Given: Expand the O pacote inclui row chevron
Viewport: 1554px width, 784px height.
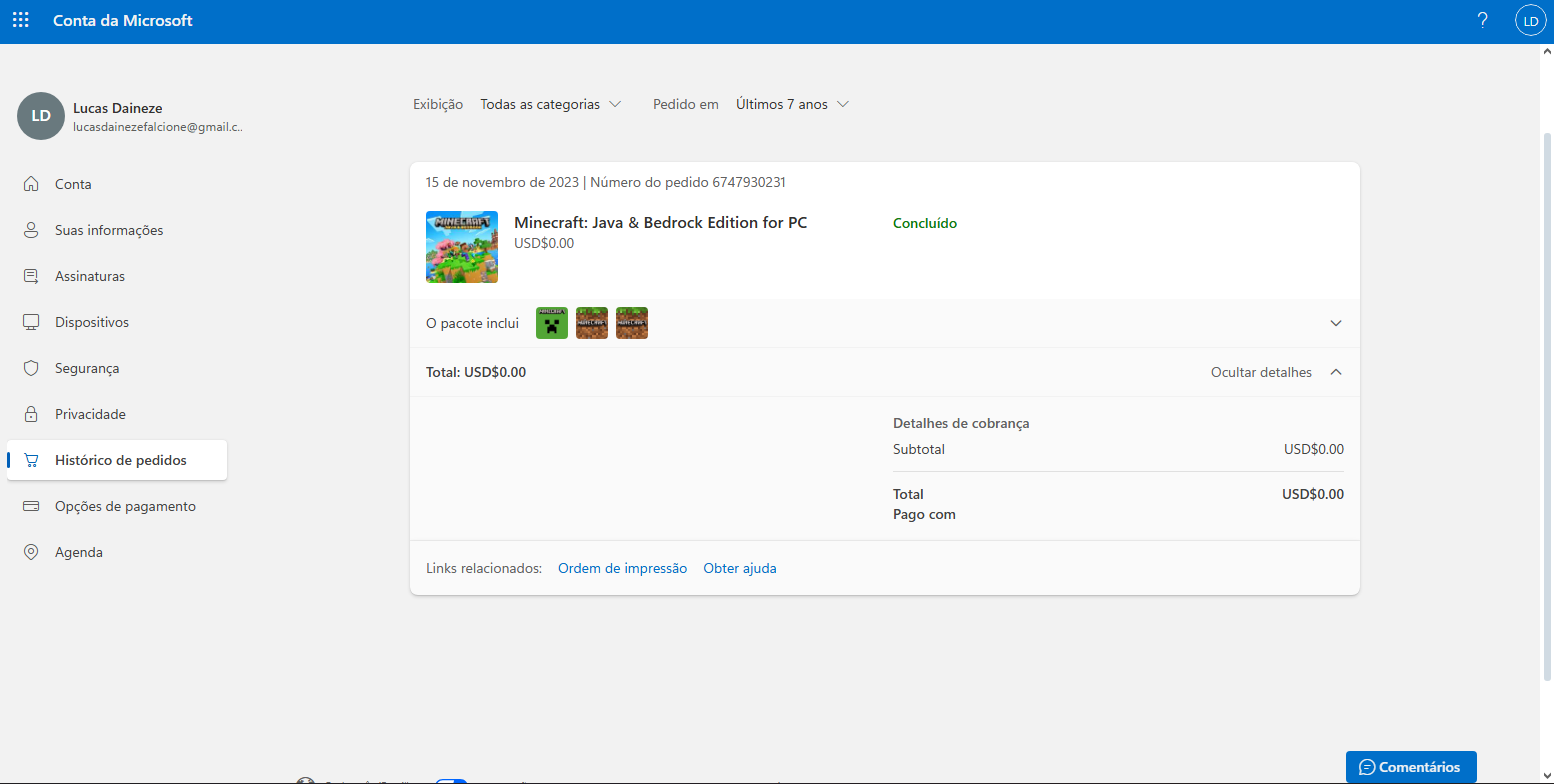Looking at the screenshot, I should [1336, 323].
